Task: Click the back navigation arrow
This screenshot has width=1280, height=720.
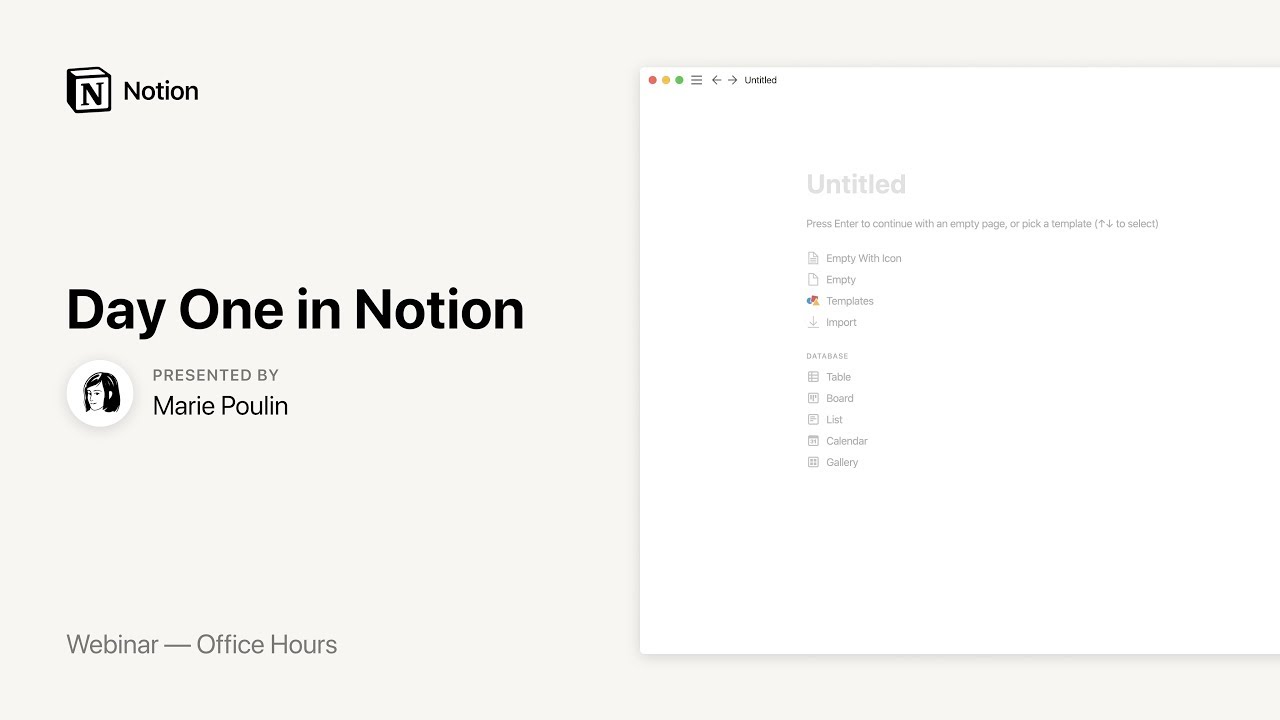Action: pos(716,80)
